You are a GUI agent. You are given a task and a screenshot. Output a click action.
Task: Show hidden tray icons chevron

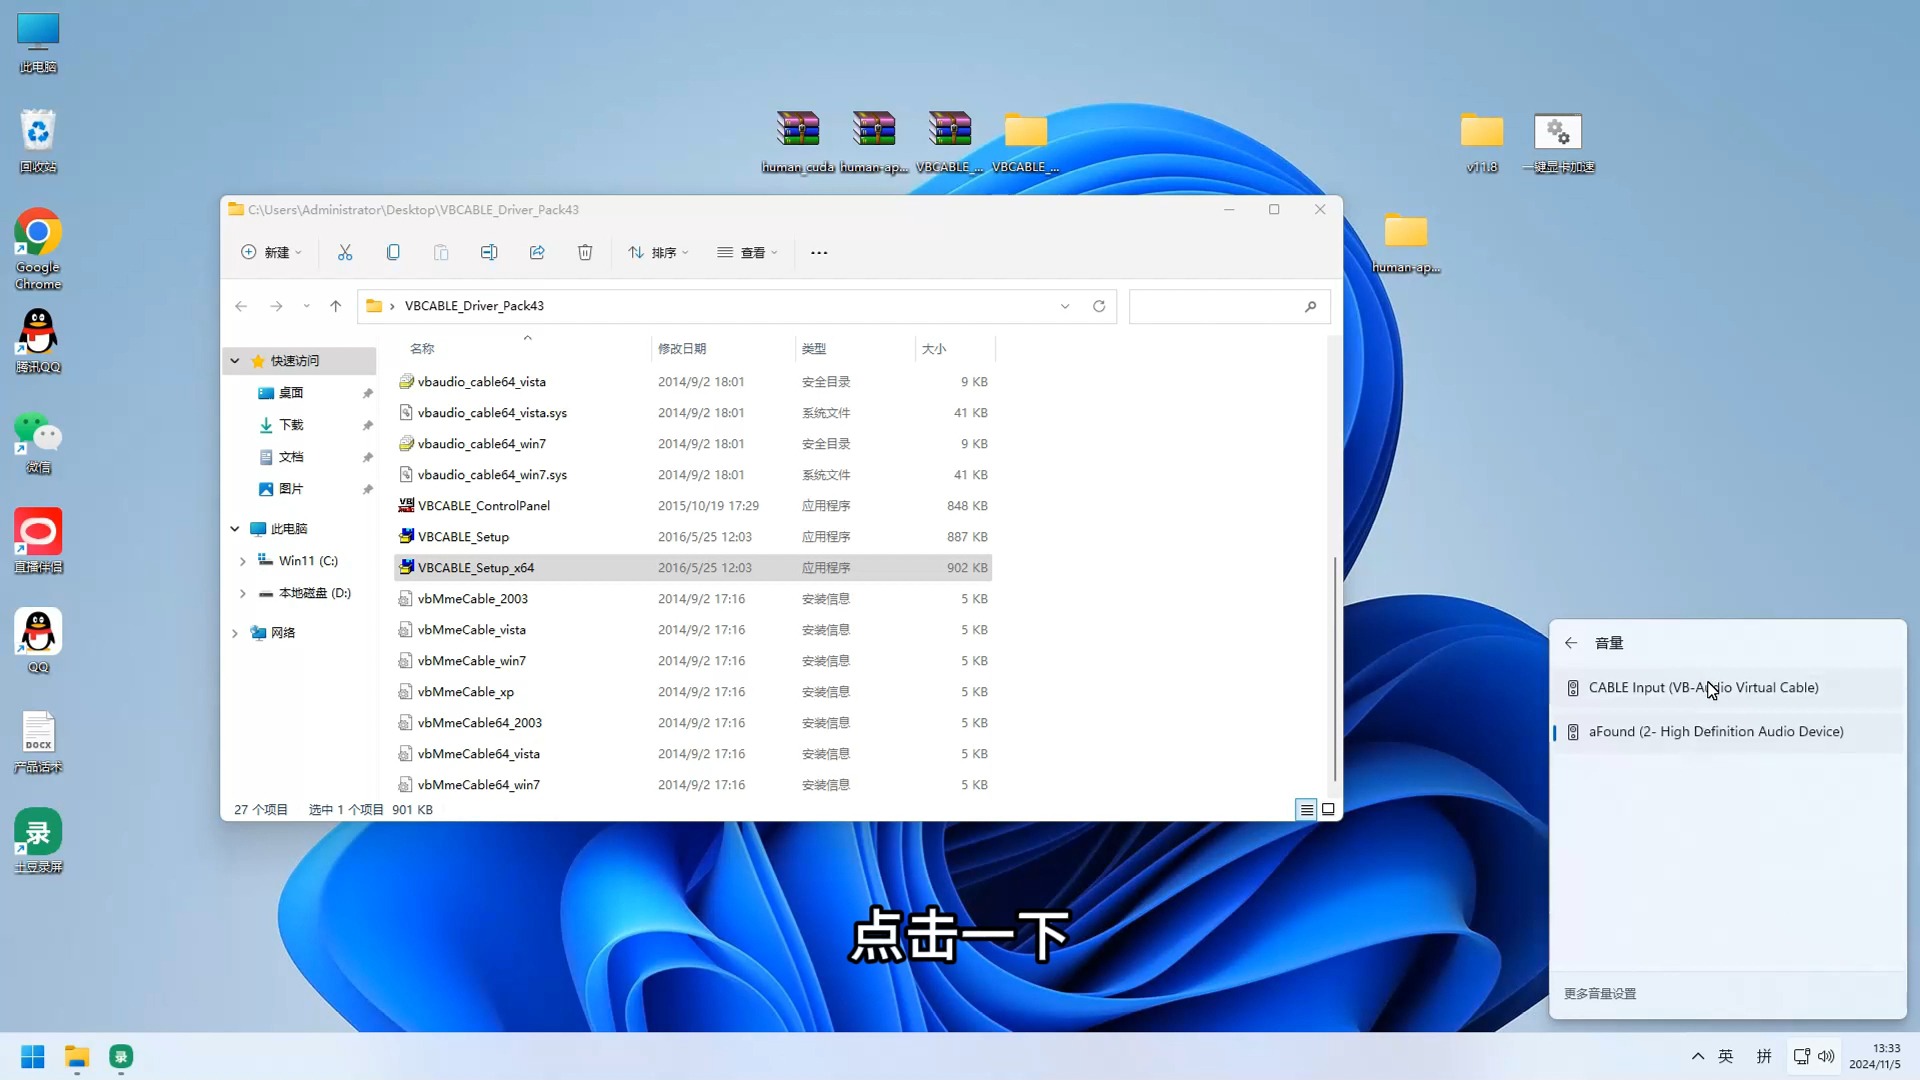pos(1698,1057)
